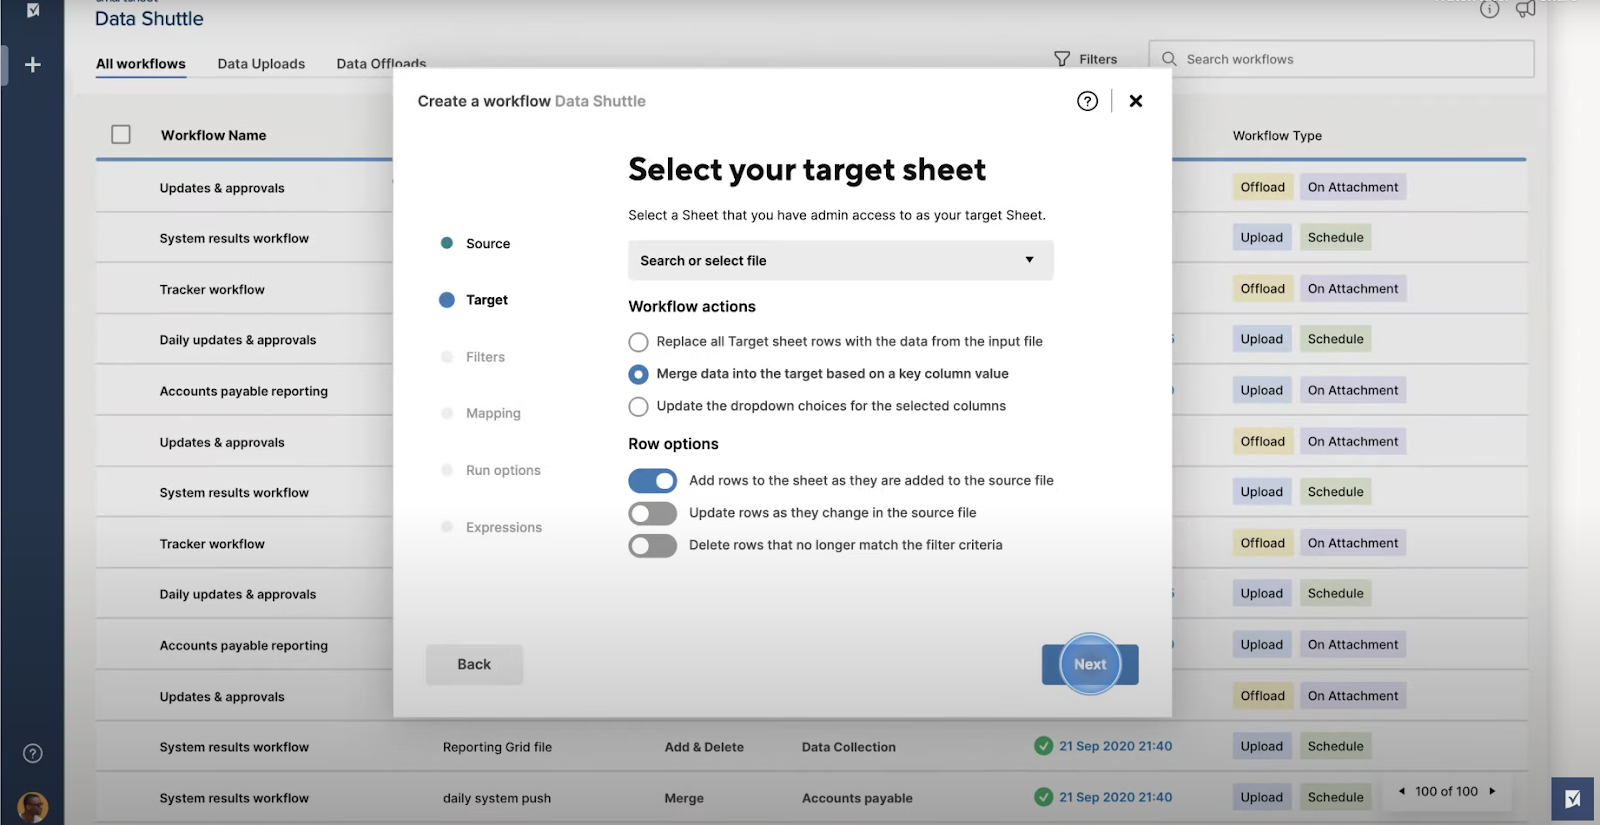Image resolution: width=1600 pixels, height=825 pixels.
Task: Click the info icon at the top right
Action: [x=1489, y=9]
